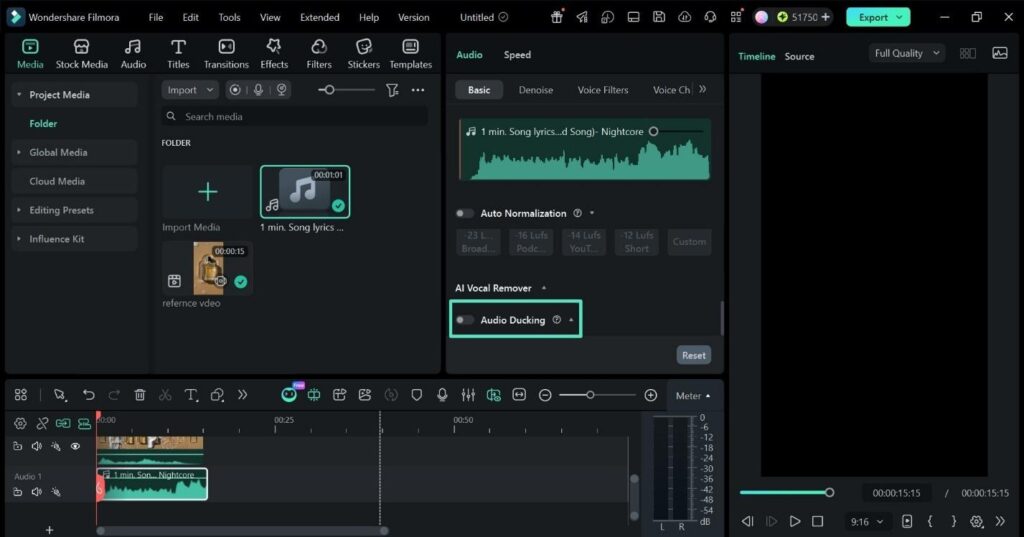Toggle auto ripple link icon
1024x537 pixels.
click(63, 423)
